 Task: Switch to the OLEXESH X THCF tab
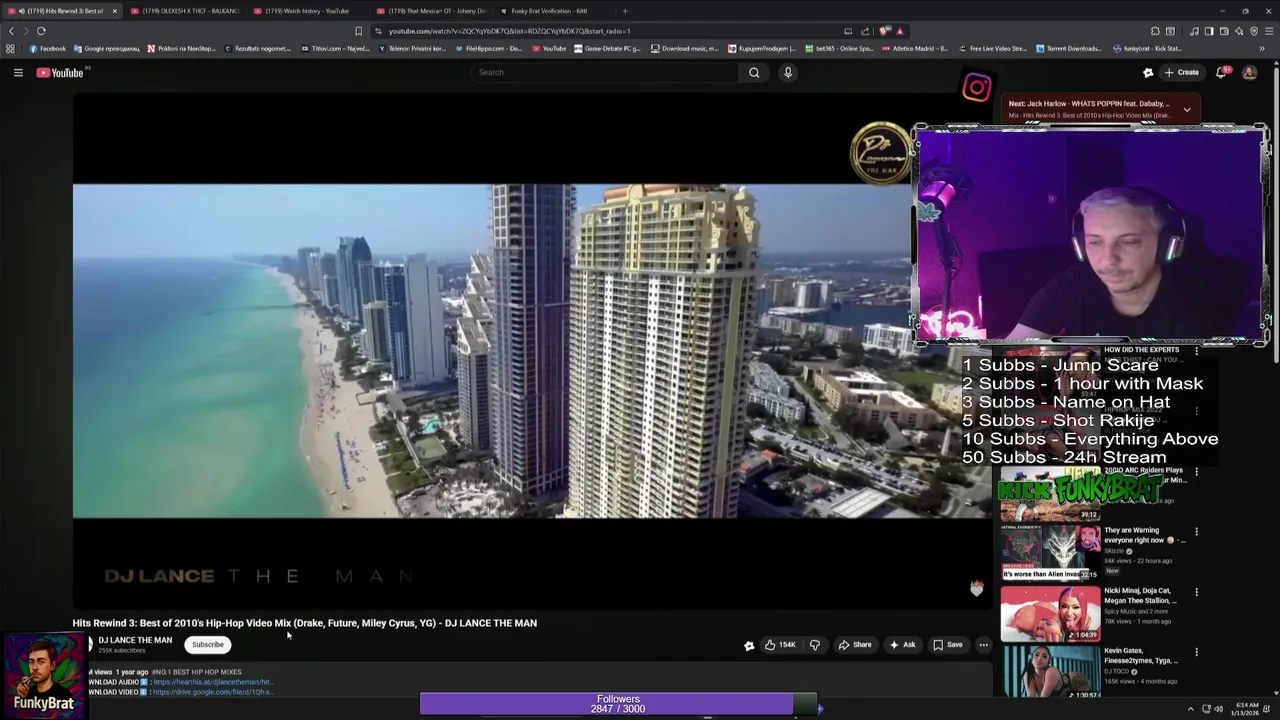185,11
